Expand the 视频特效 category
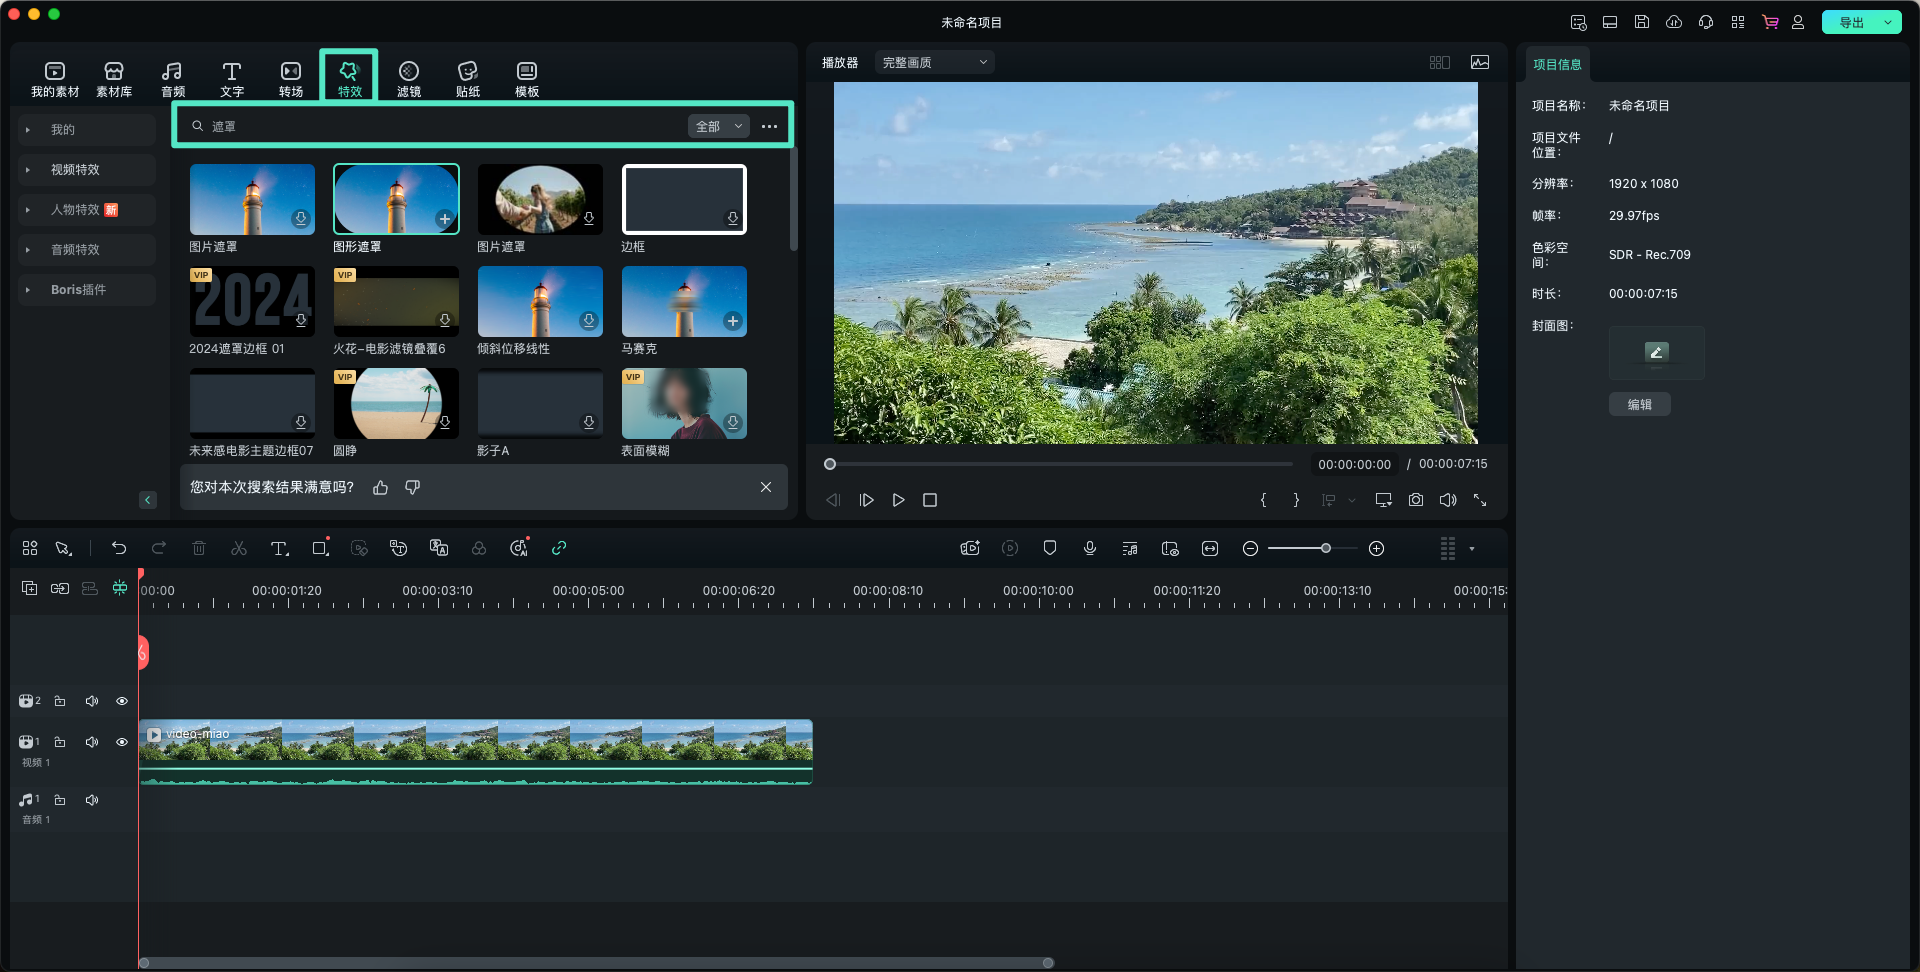The width and height of the screenshot is (1920, 972). (76, 170)
